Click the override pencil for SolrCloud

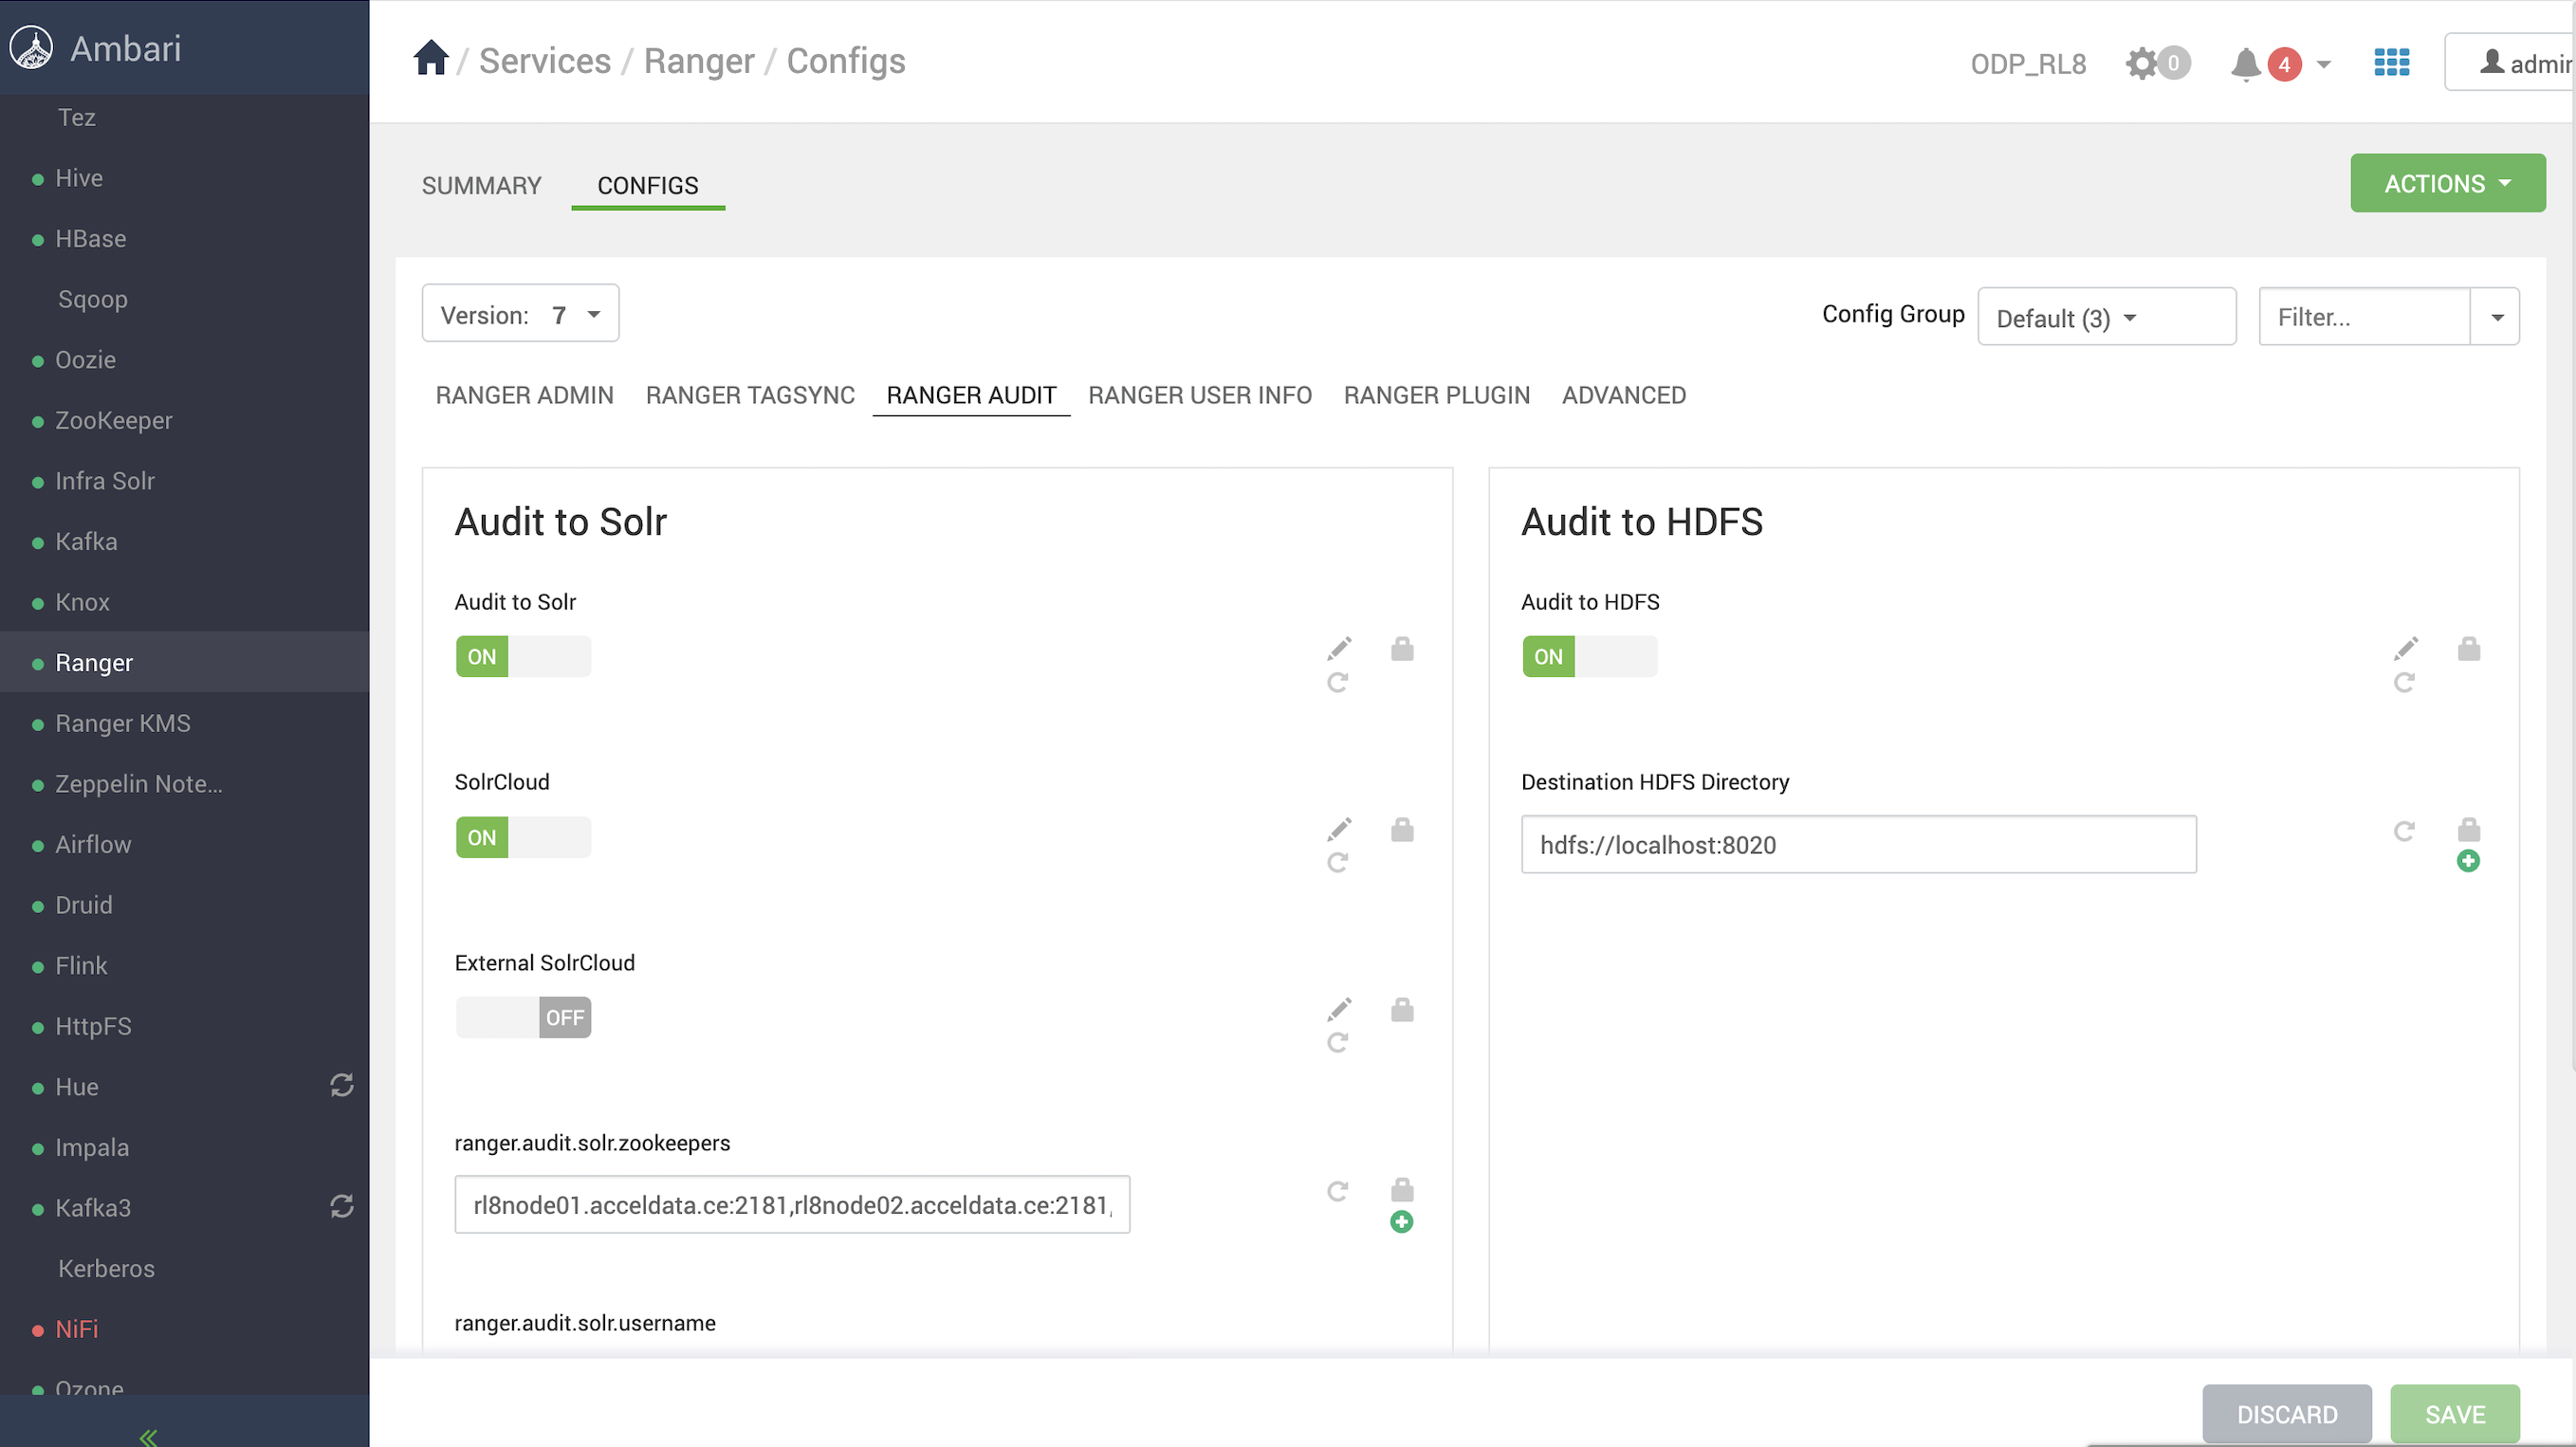coord(1339,829)
